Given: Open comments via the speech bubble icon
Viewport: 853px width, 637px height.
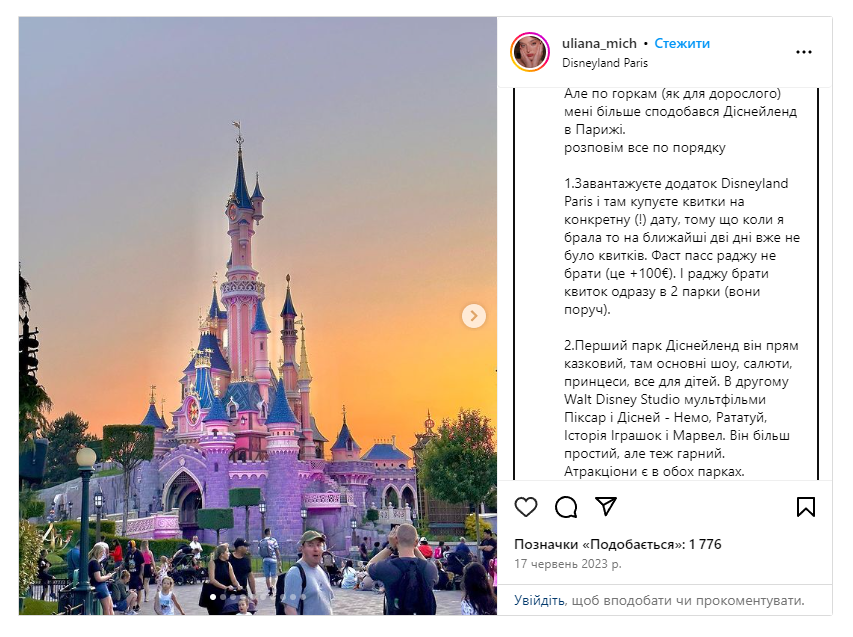Looking at the screenshot, I should [566, 507].
